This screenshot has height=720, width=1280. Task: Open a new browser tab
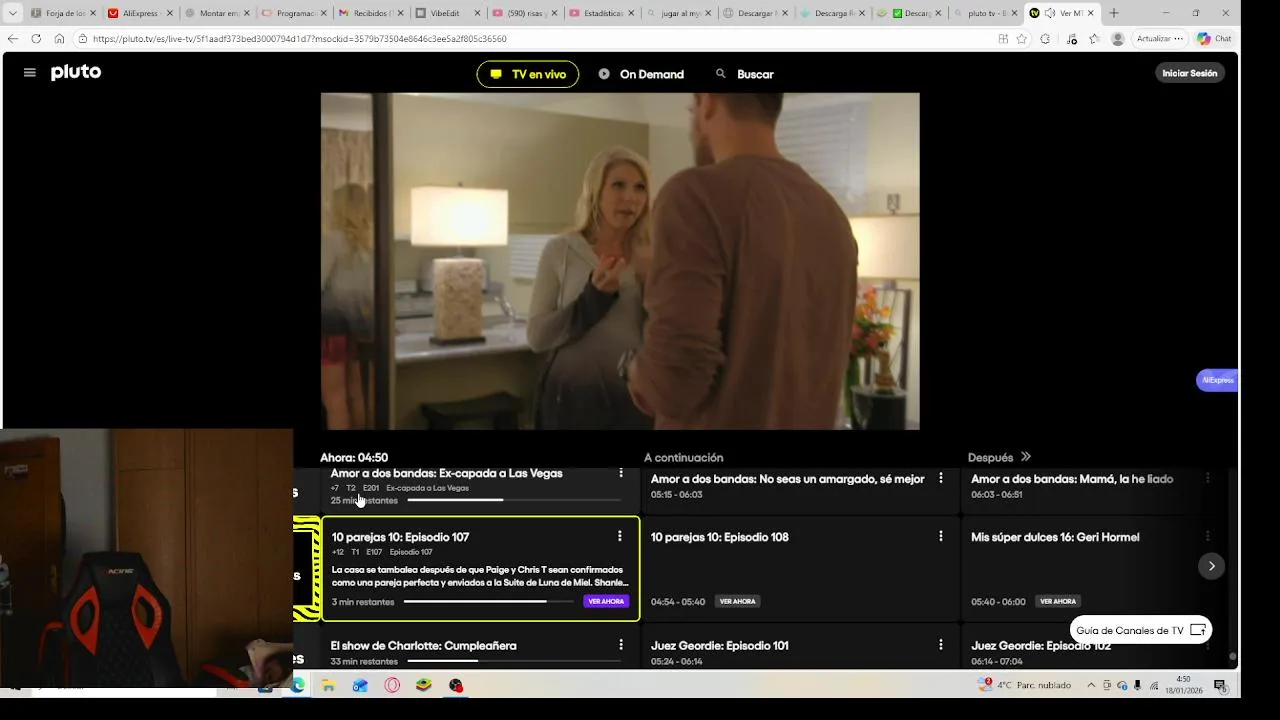pos(1114,13)
